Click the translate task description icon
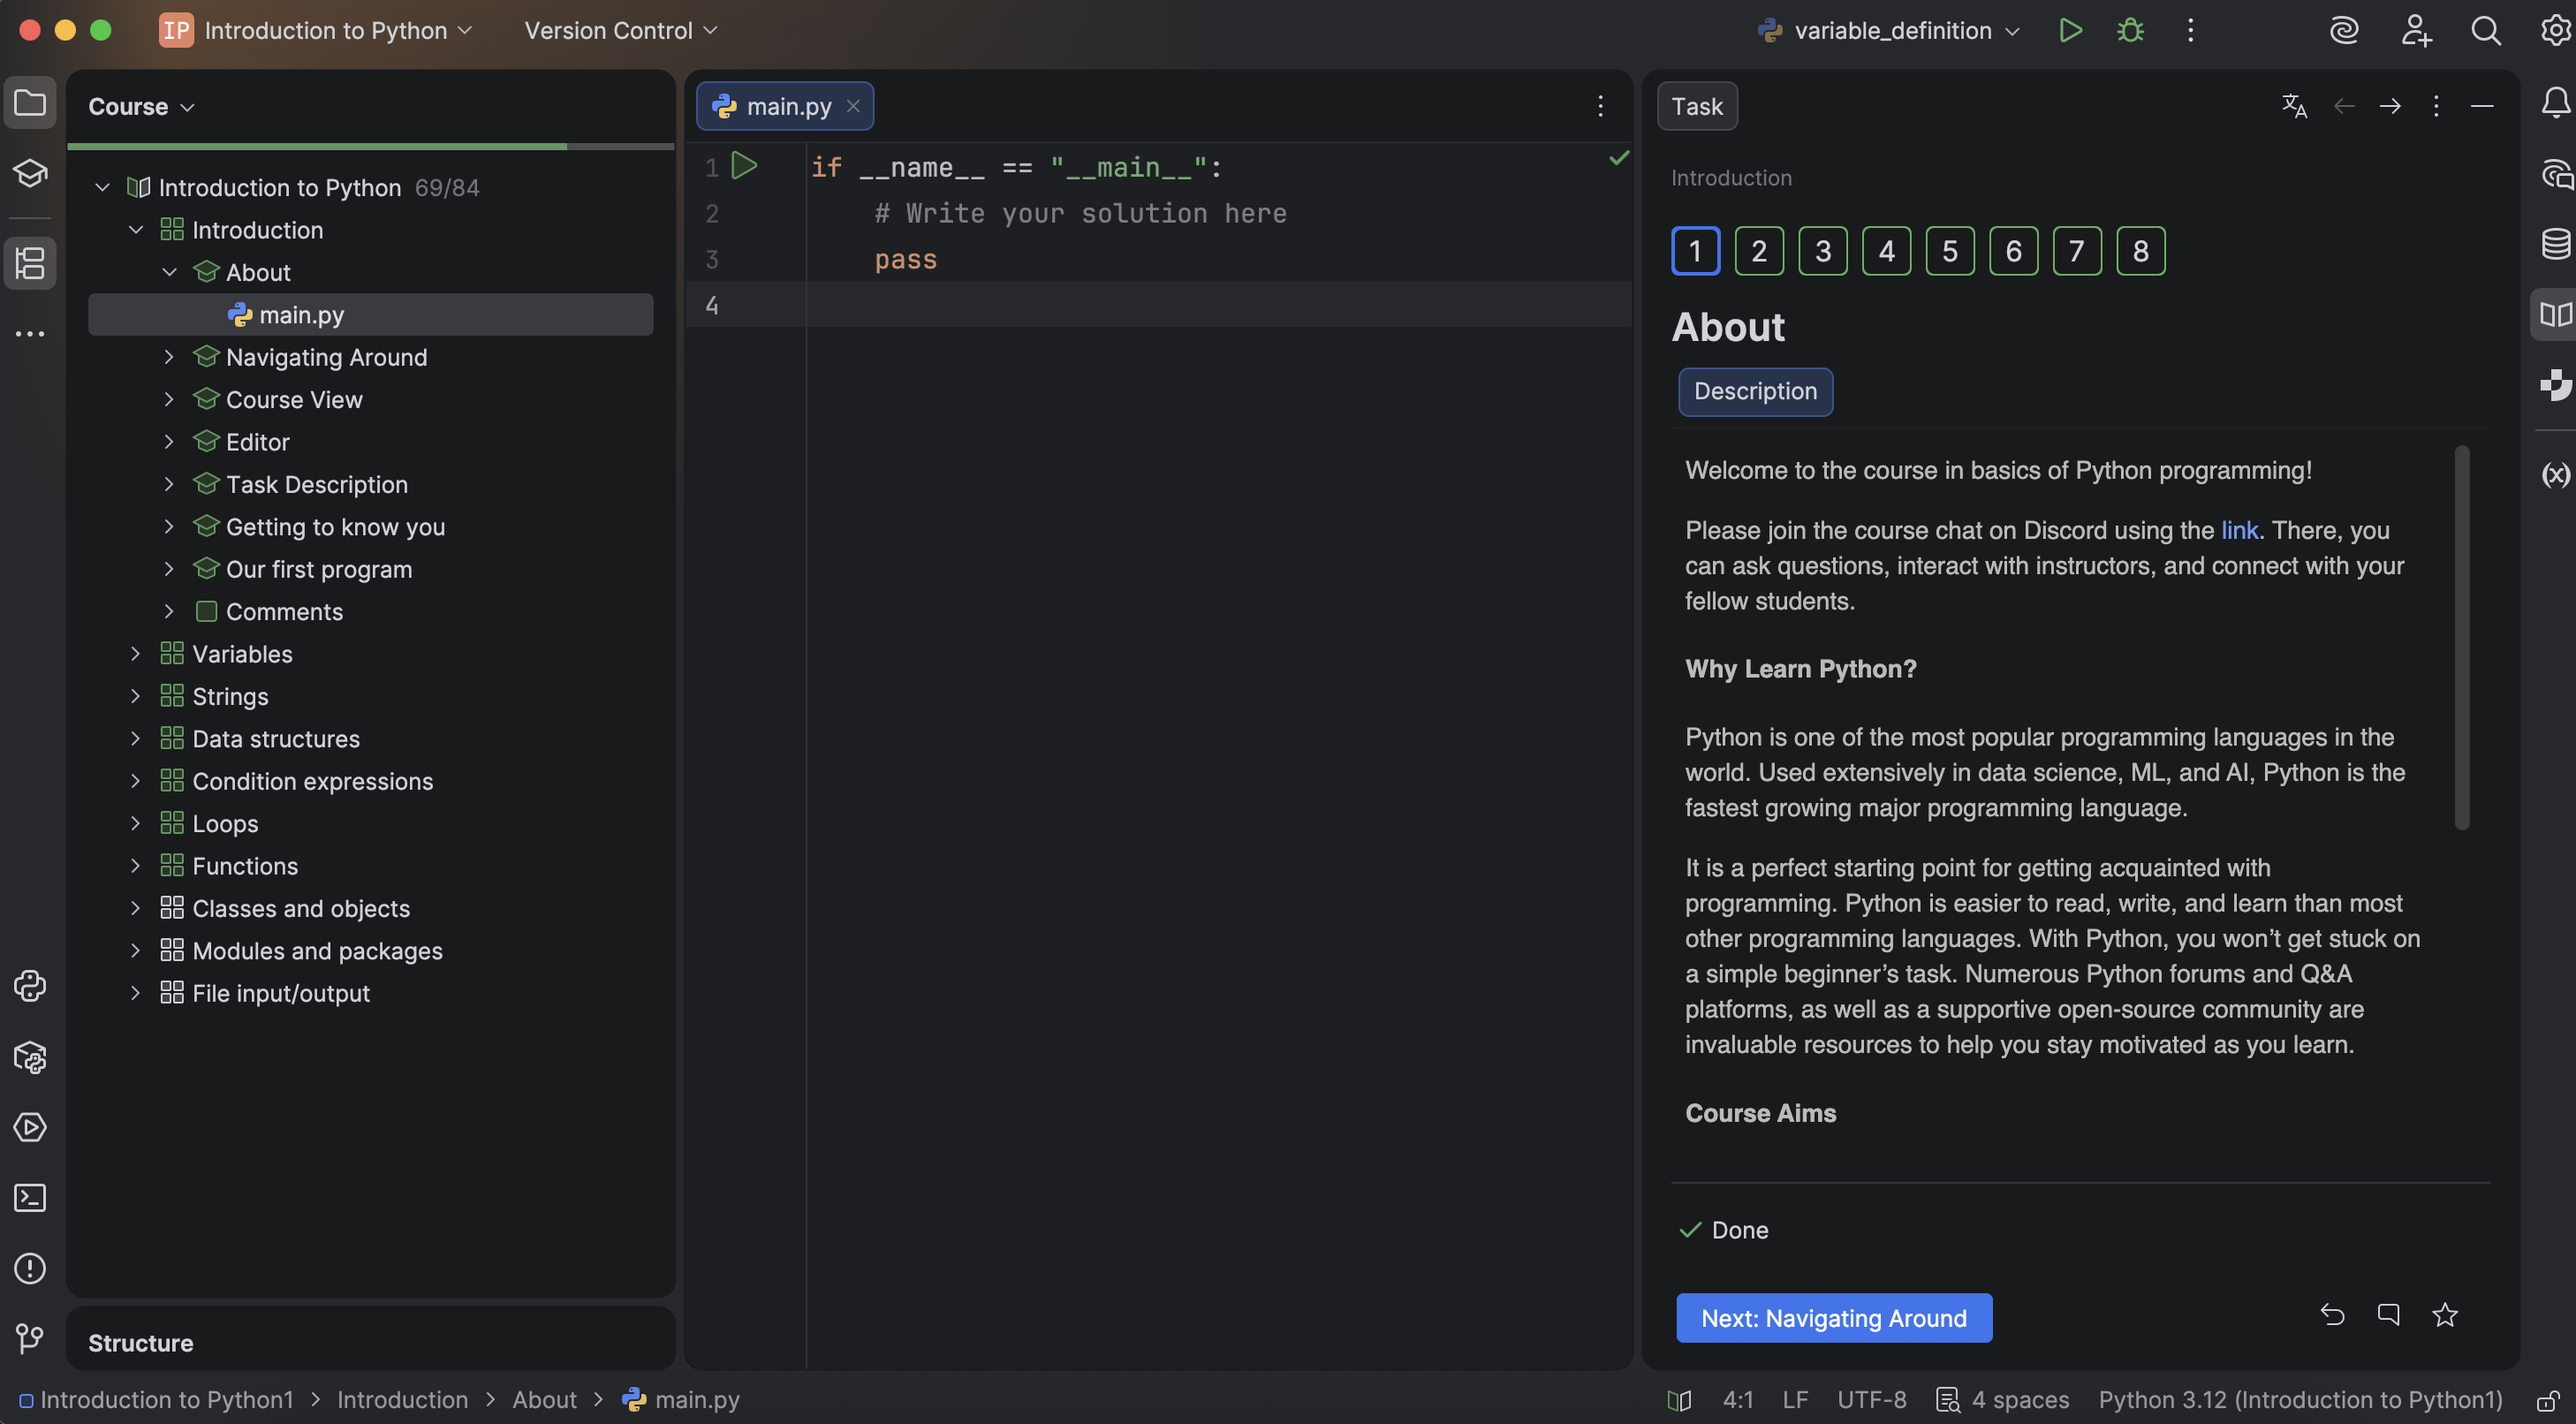 [2294, 106]
